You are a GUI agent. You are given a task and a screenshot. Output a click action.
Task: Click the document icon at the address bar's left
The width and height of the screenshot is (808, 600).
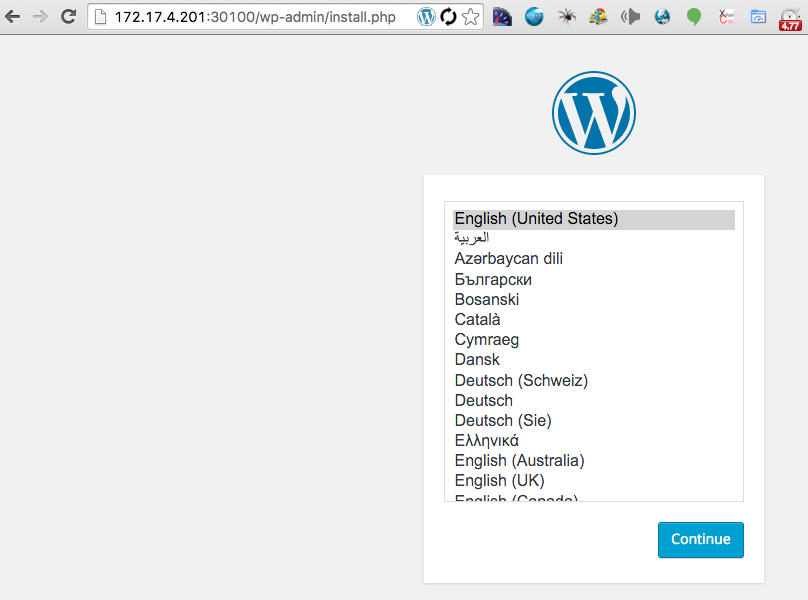pyautogui.click(x=98, y=16)
